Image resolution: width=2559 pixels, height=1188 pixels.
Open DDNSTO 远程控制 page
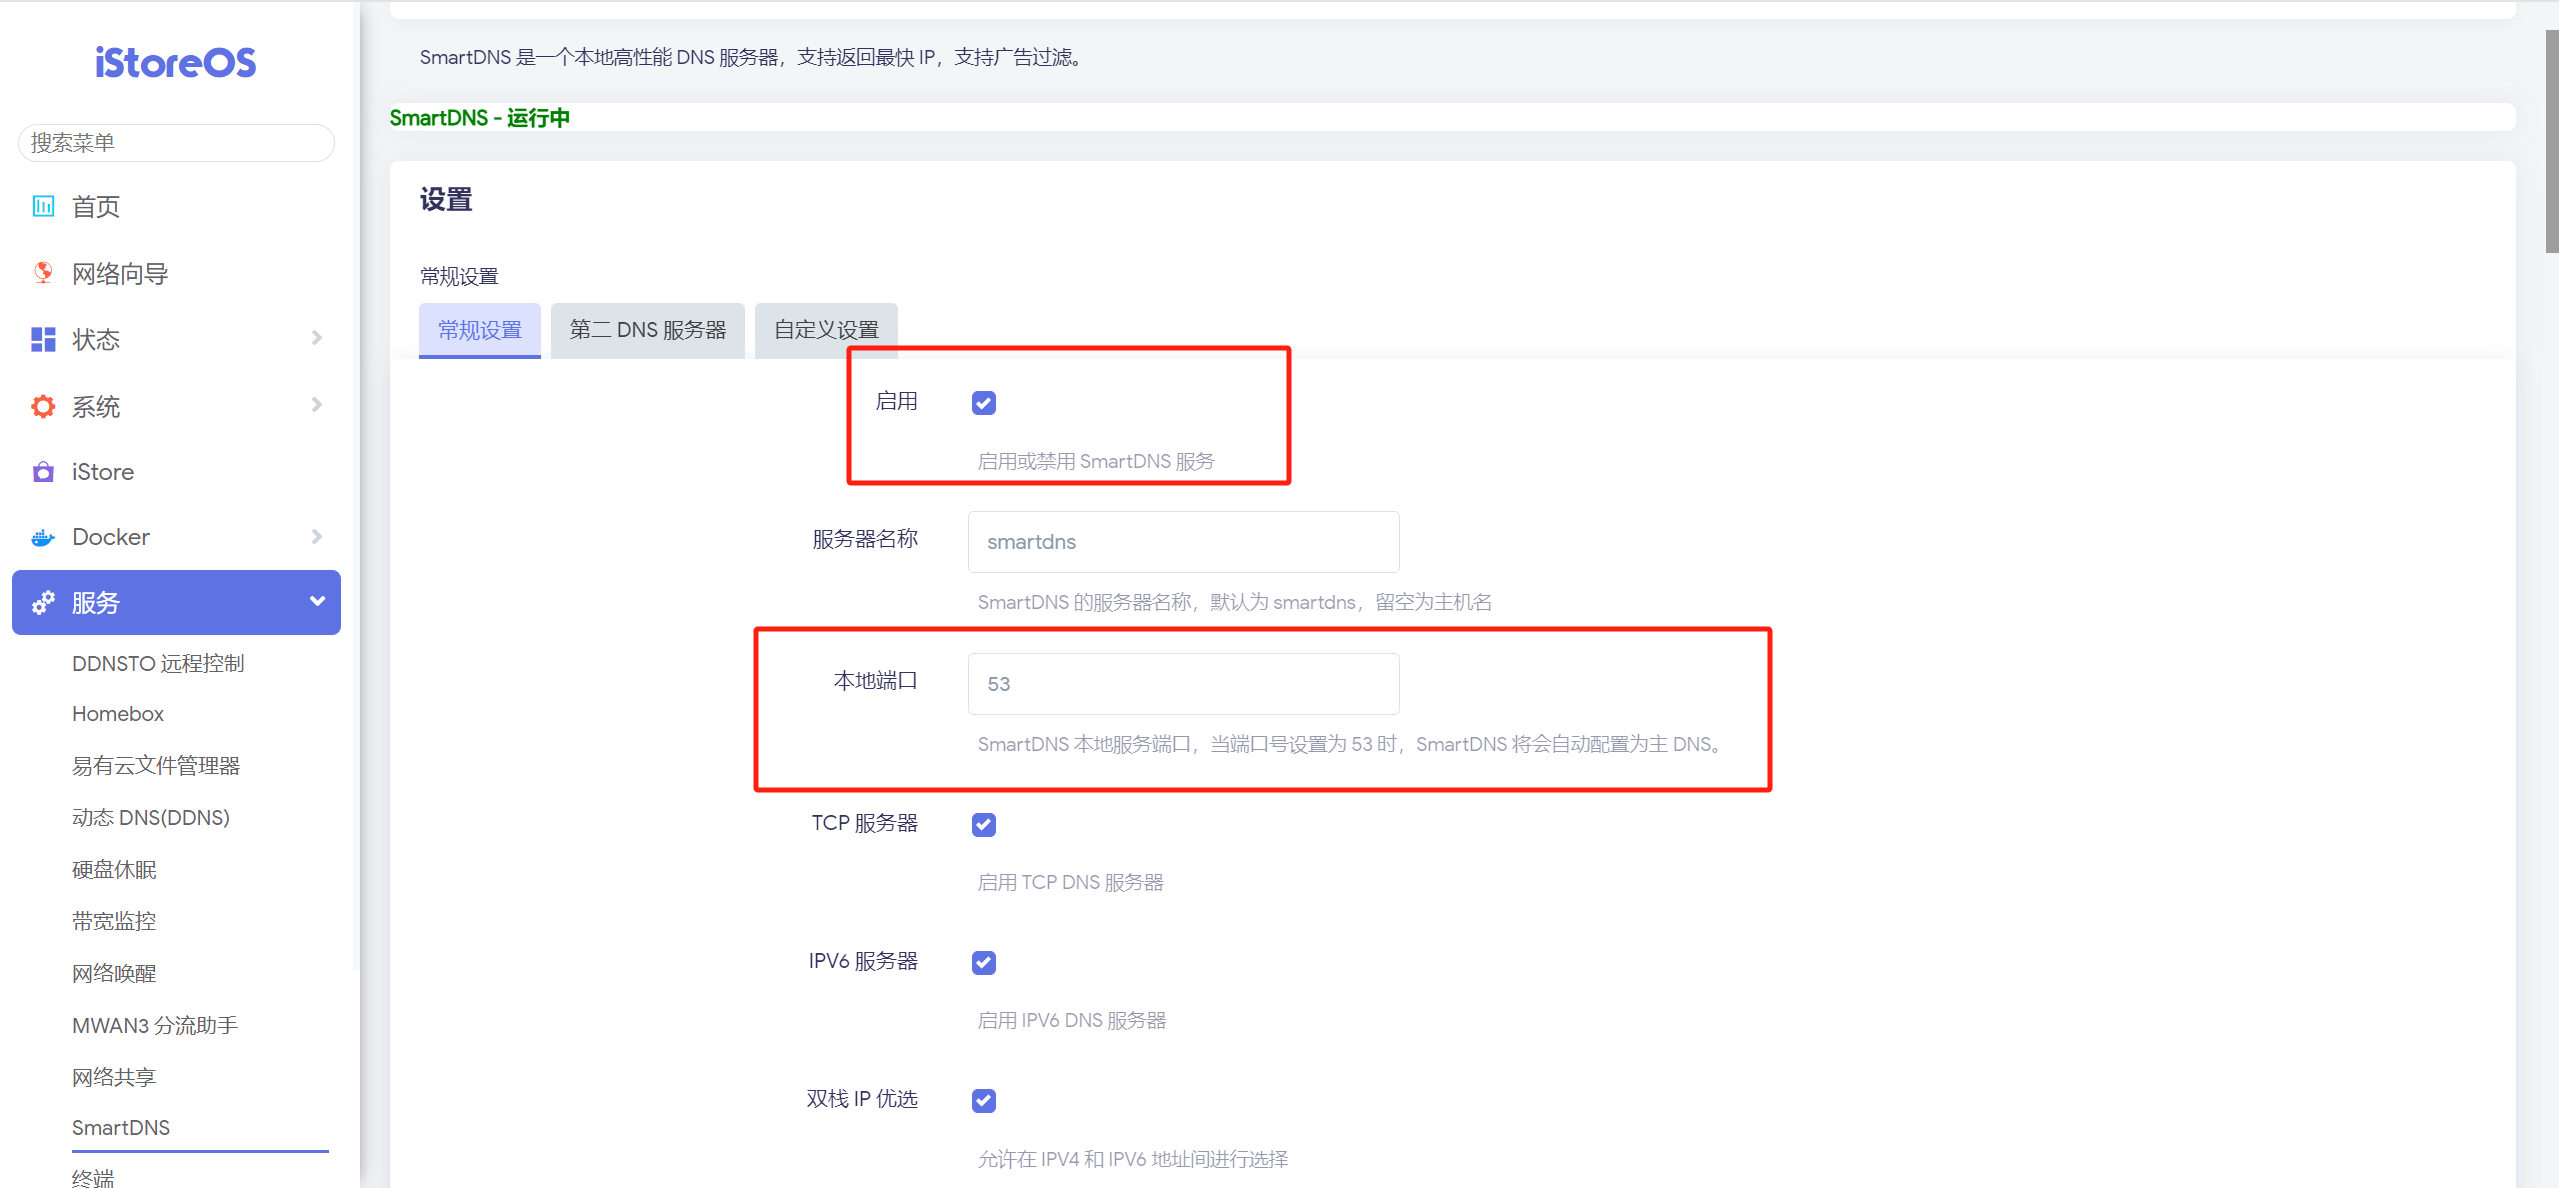pyautogui.click(x=158, y=664)
